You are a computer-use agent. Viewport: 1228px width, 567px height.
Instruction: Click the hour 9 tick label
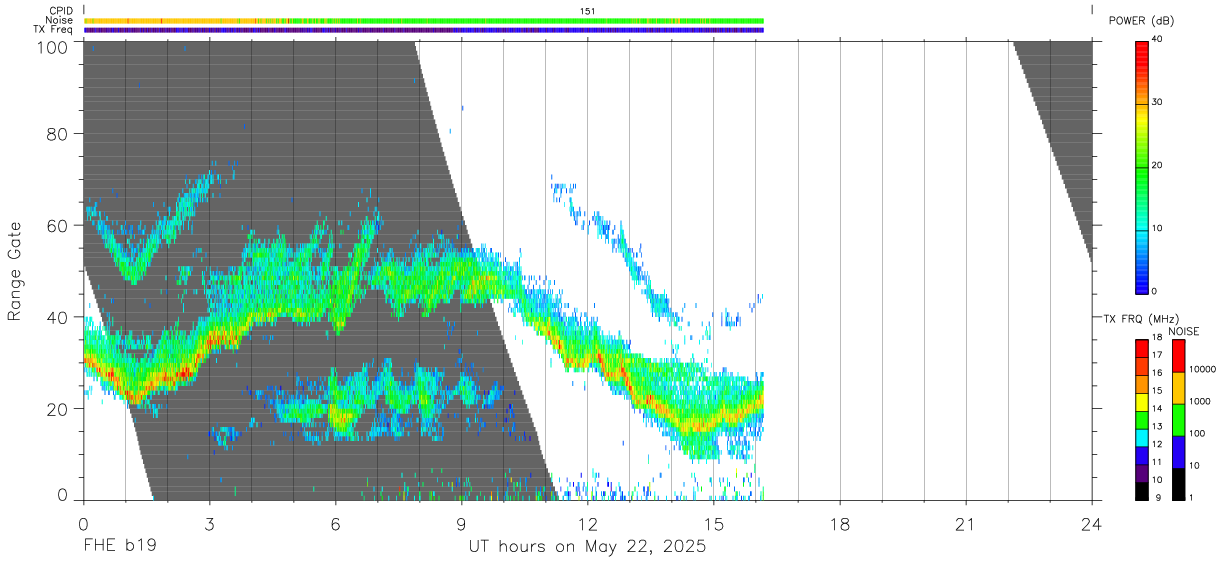point(461,524)
